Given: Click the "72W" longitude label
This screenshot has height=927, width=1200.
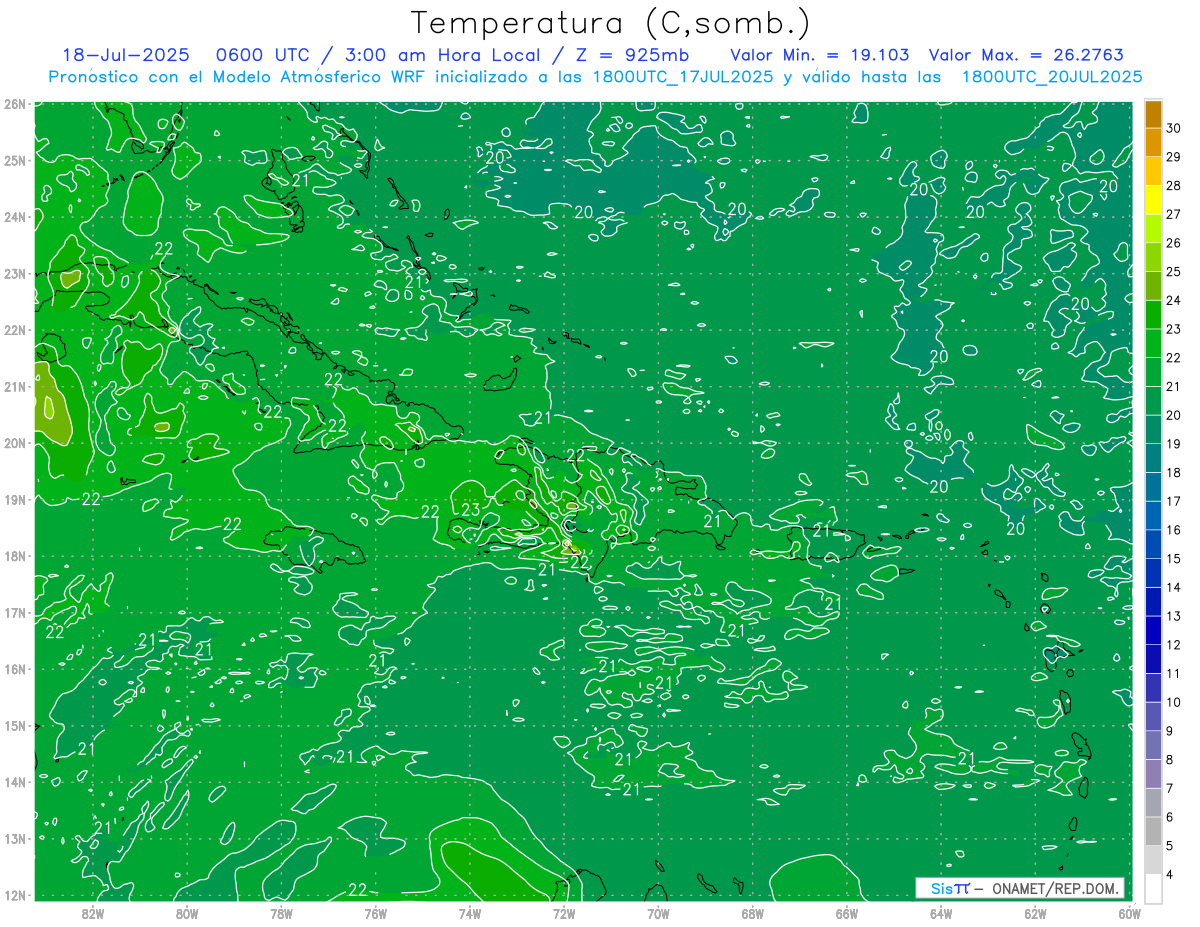Looking at the screenshot, I should point(564,914).
